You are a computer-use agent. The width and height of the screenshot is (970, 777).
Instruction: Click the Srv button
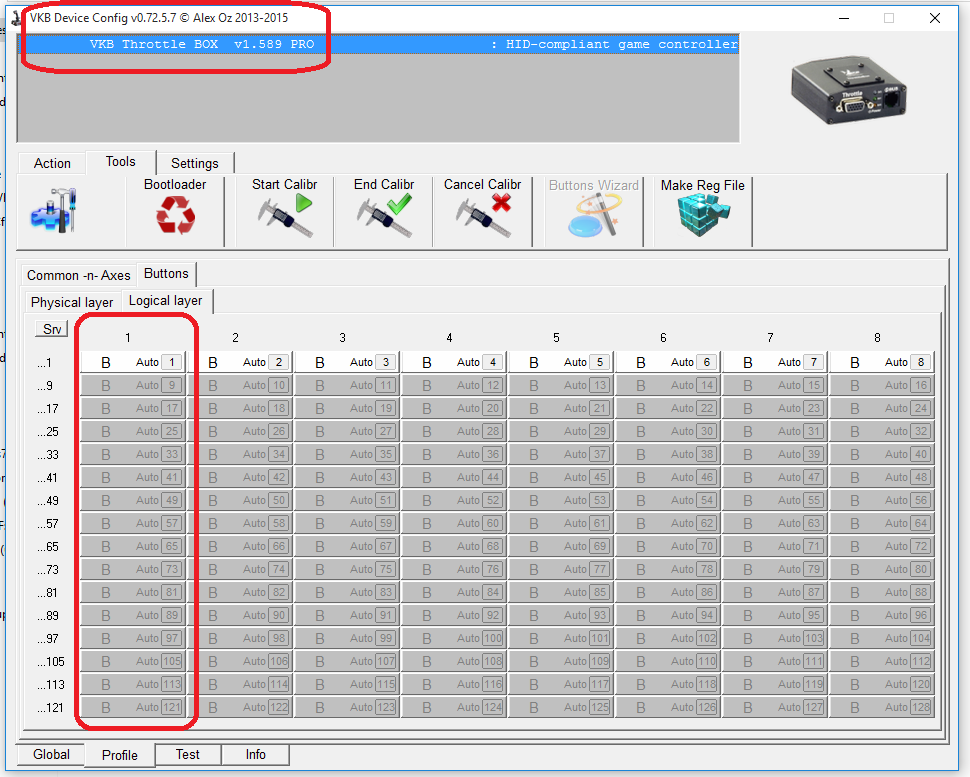(x=52, y=329)
